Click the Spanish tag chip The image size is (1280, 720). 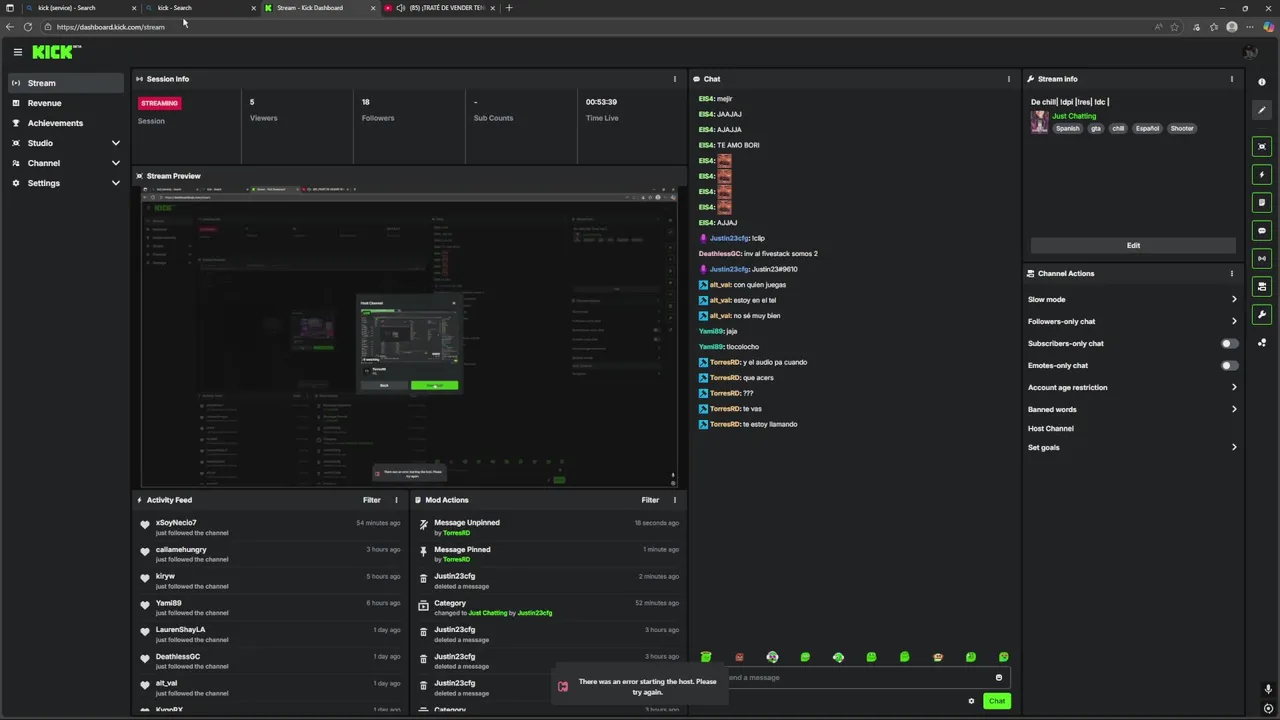coord(1068,128)
